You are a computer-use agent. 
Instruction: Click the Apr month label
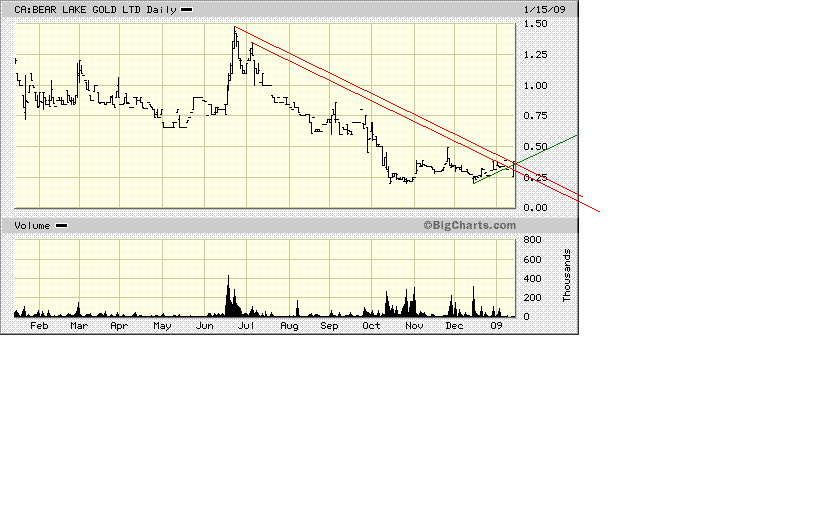click(119, 326)
